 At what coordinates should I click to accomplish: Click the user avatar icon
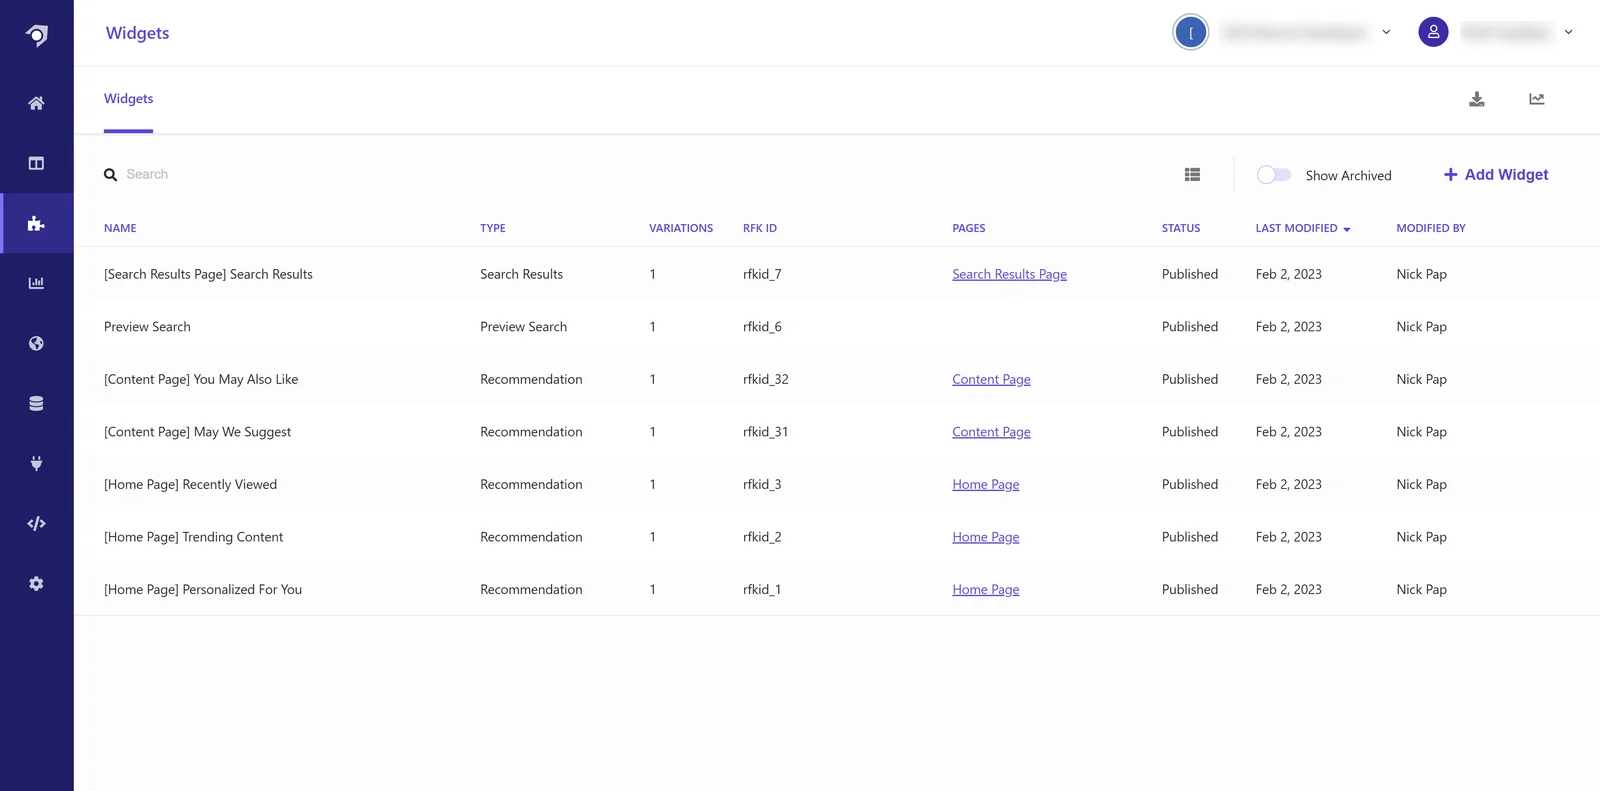(x=1433, y=32)
